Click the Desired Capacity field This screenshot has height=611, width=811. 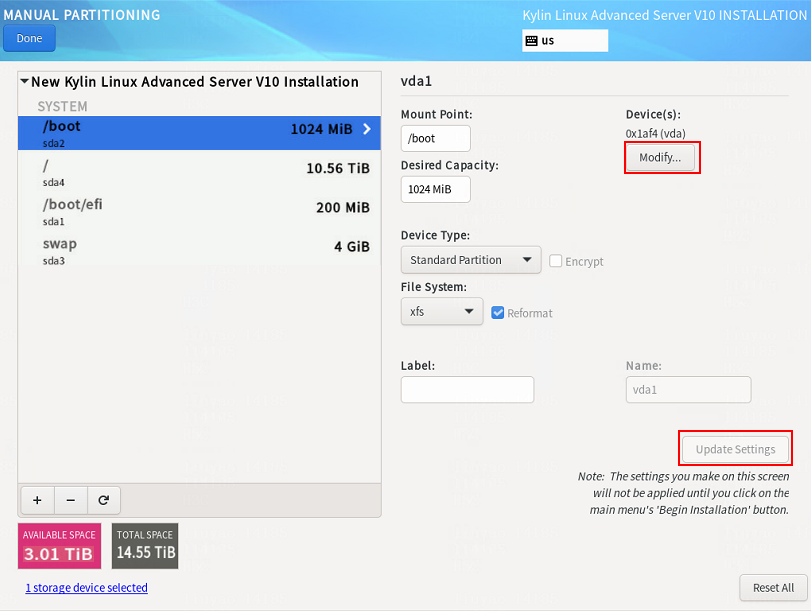435,189
